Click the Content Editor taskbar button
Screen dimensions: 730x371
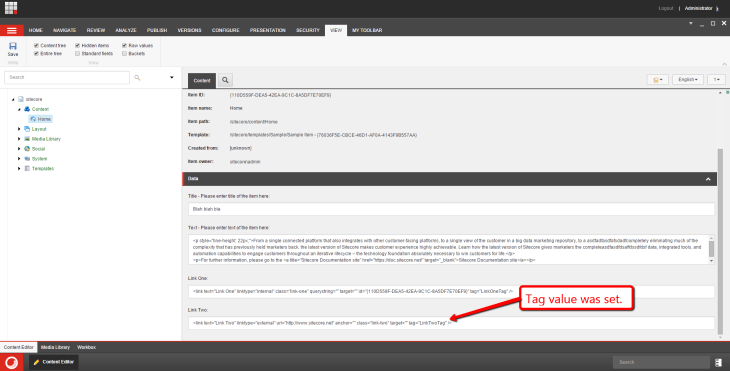click(54, 362)
